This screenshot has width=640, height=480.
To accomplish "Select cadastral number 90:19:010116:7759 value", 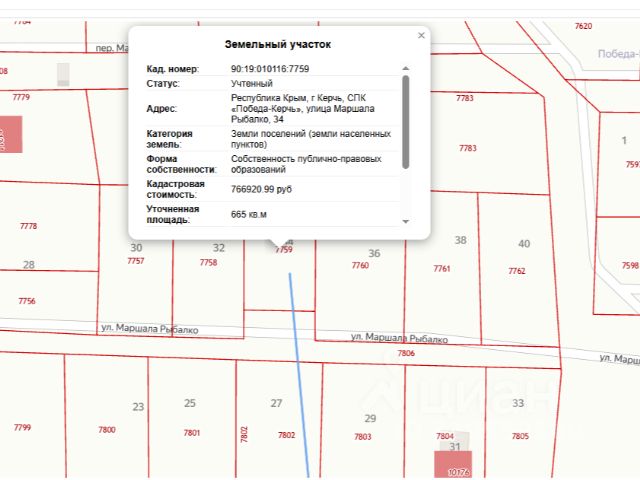I will [270, 69].
